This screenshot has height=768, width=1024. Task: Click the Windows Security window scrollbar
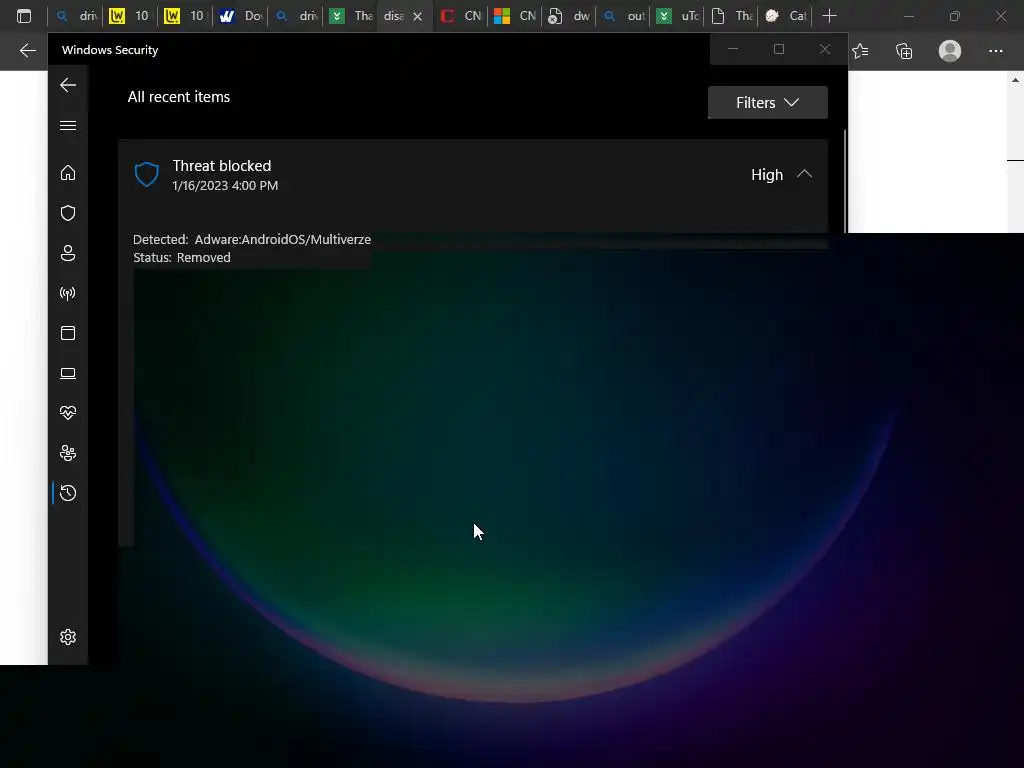click(845, 181)
